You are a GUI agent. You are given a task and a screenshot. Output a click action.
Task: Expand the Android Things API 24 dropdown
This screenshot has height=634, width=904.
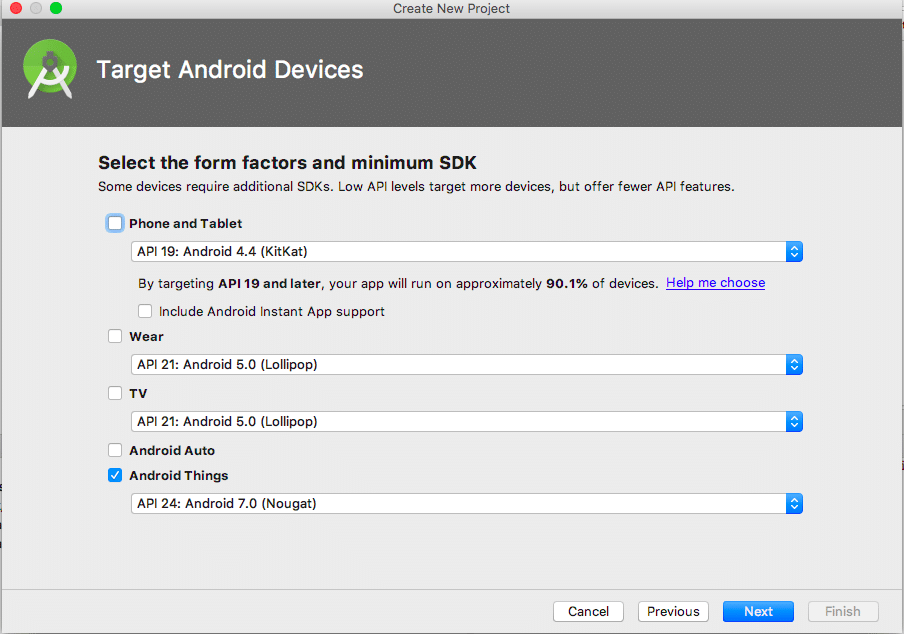click(x=467, y=504)
